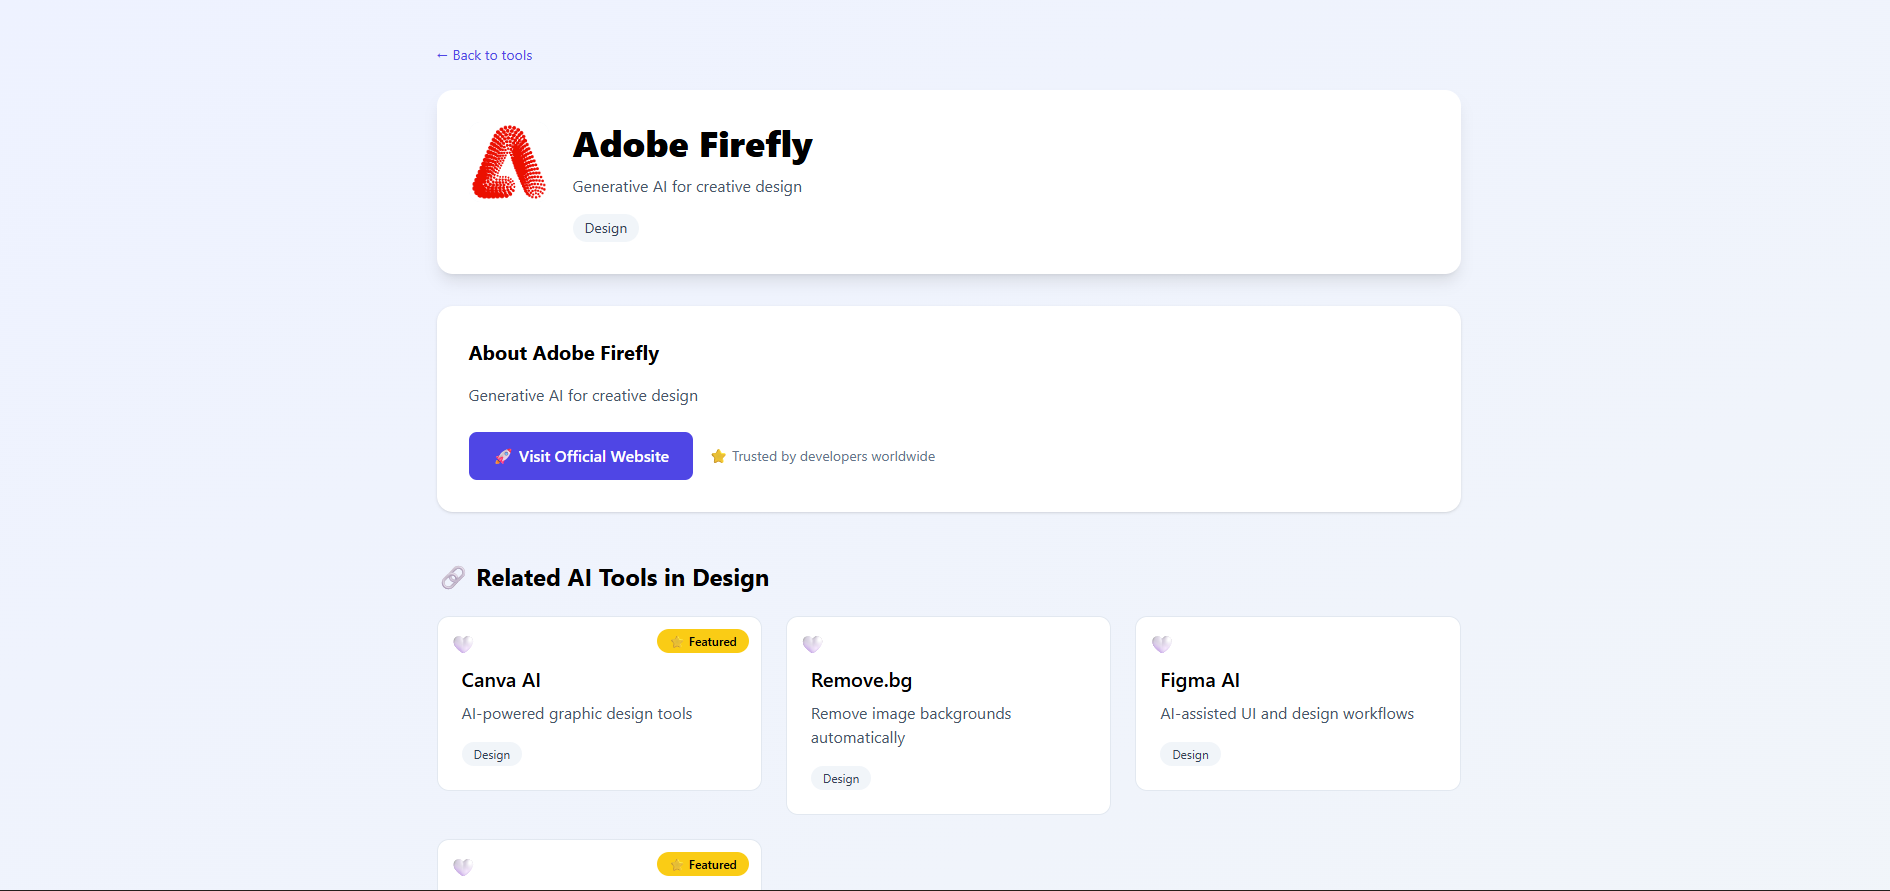Click the Featured badge on Canva AI card
This screenshot has height=891, width=1890.
[x=703, y=641]
